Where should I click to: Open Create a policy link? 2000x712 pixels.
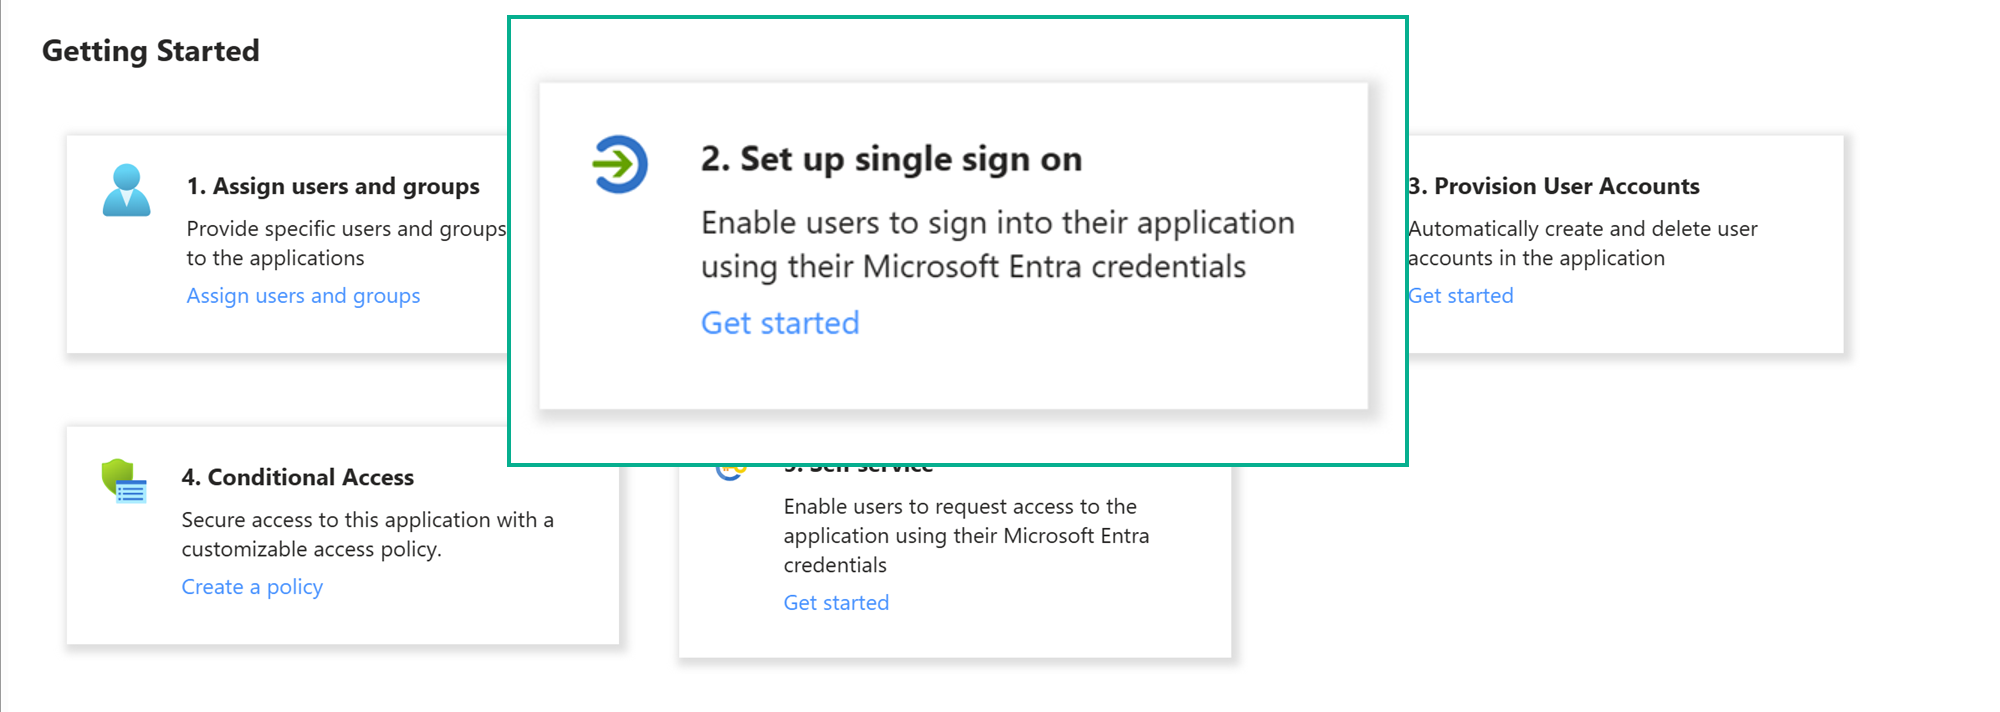(252, 586)
